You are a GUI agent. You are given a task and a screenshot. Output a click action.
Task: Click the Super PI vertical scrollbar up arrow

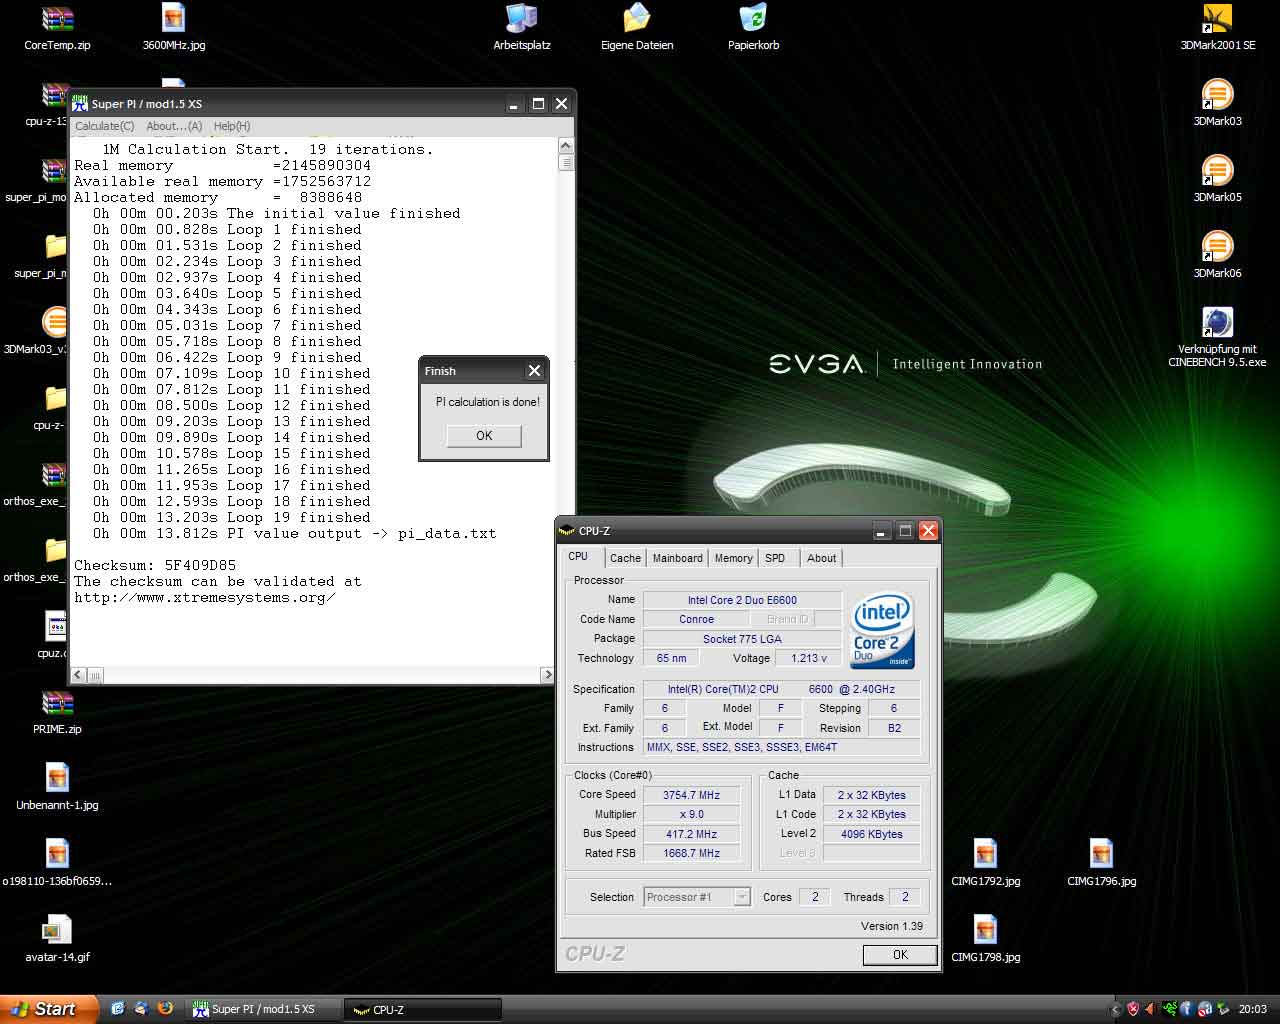[x=566, y=146]
